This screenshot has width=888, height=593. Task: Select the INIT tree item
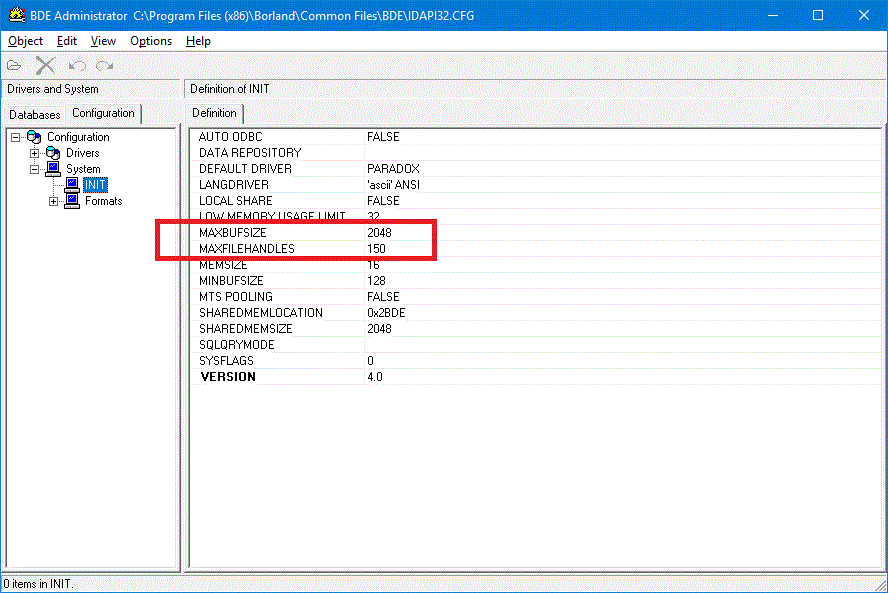(96, 185)
